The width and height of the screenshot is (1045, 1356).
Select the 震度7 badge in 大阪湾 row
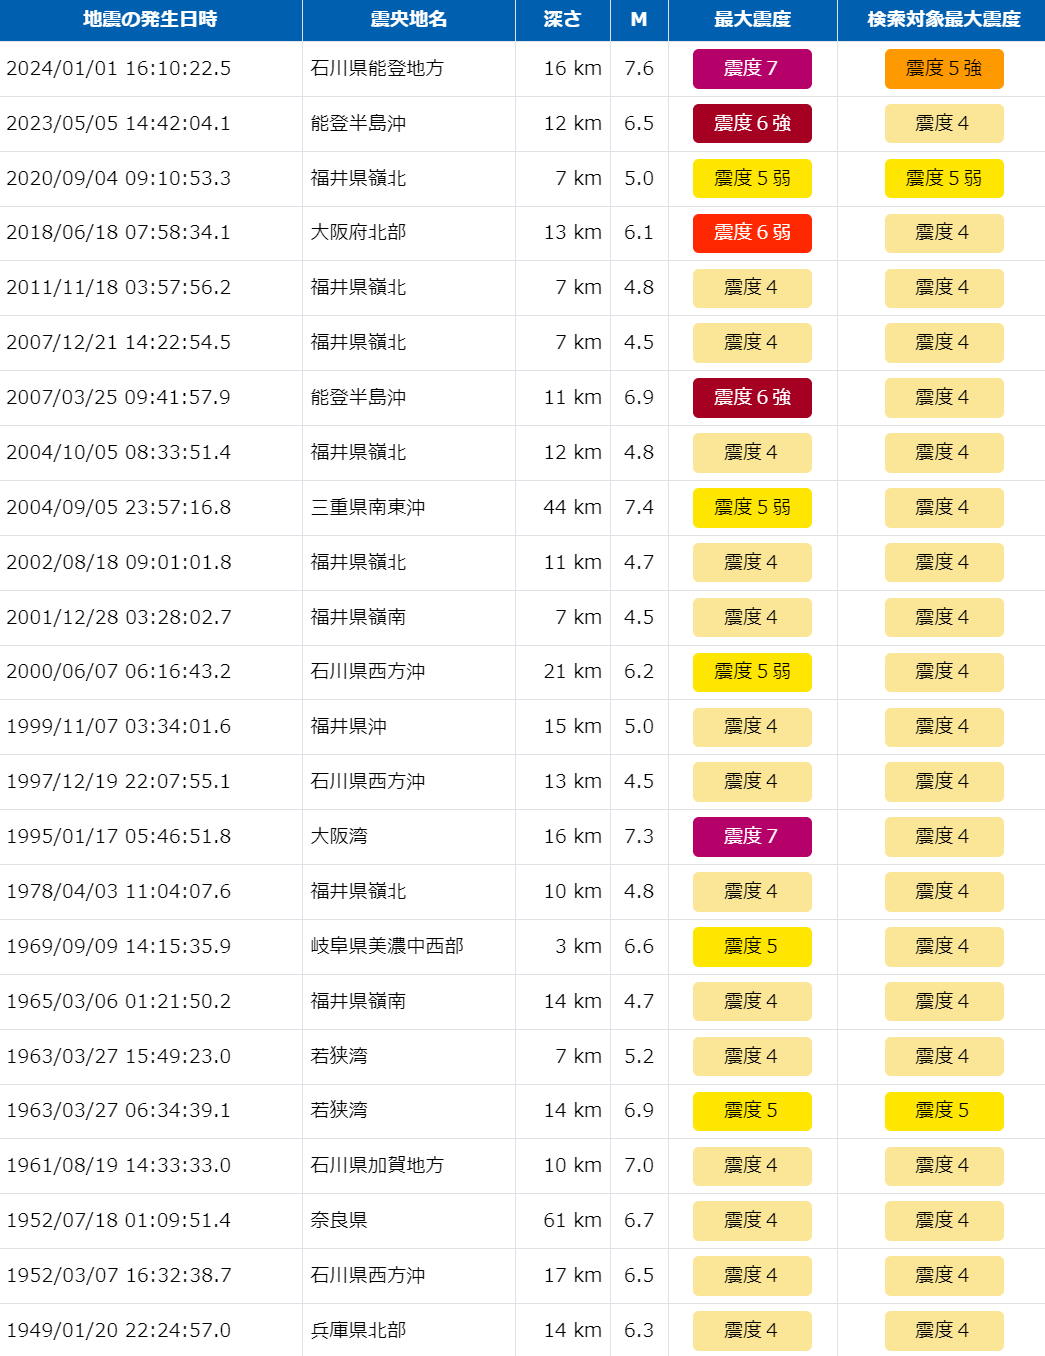752,836
